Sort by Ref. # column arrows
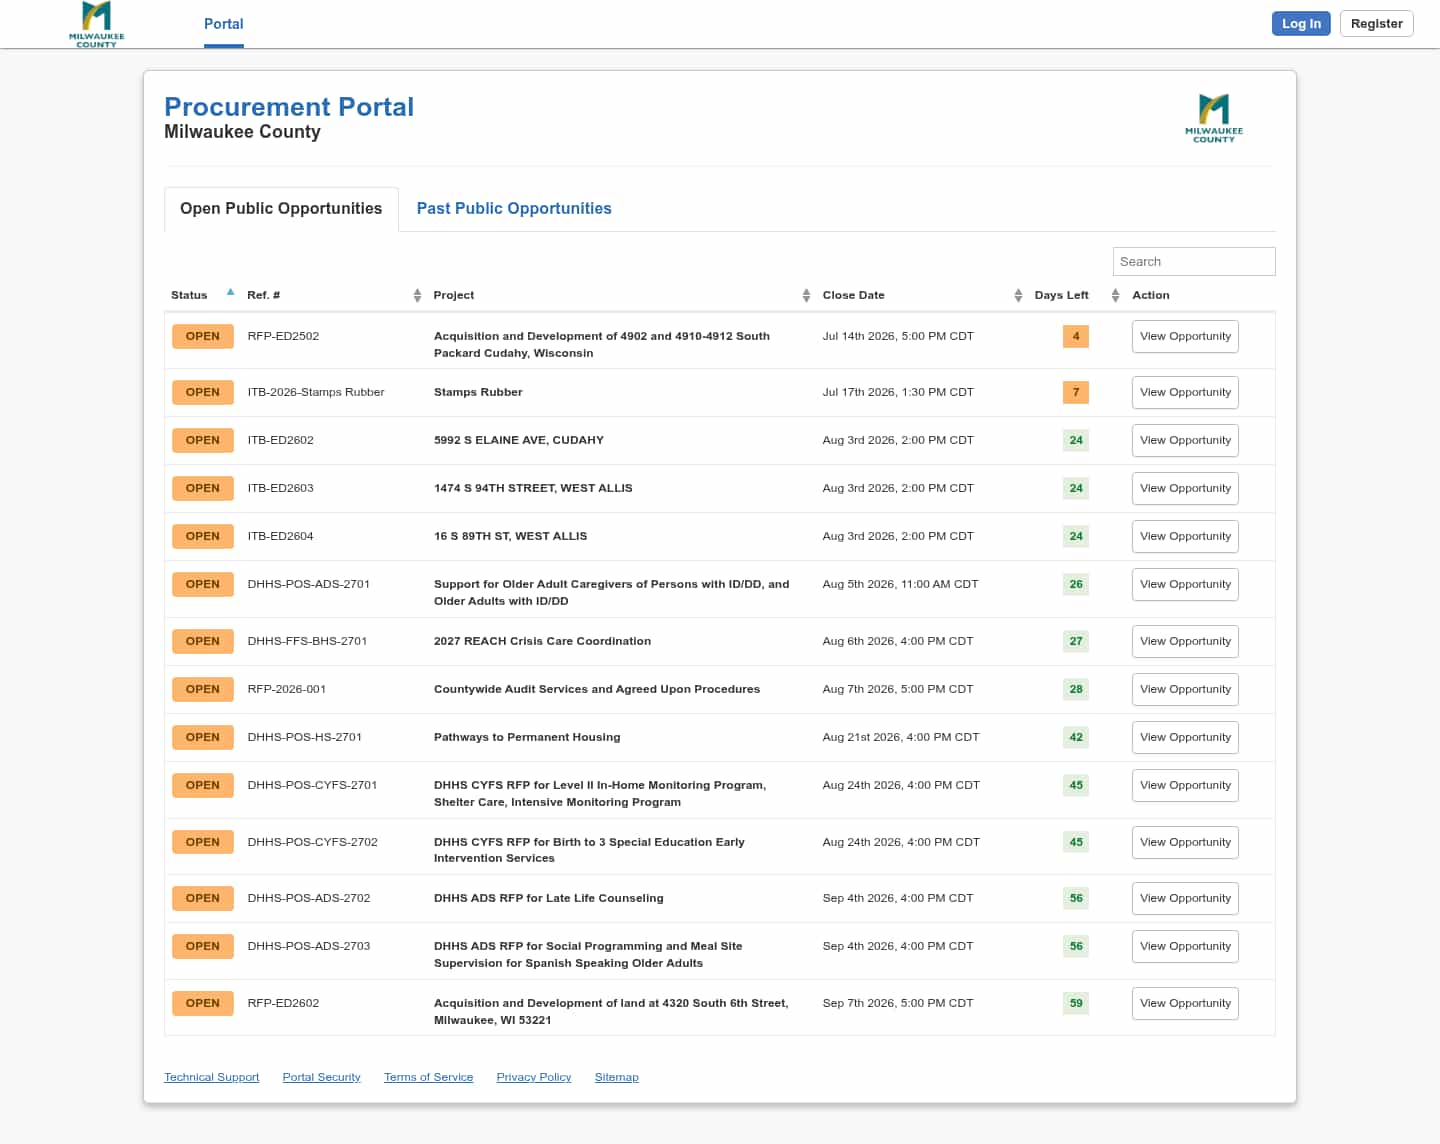The width and height of the screenshot is (1440, 1144). 417,295
